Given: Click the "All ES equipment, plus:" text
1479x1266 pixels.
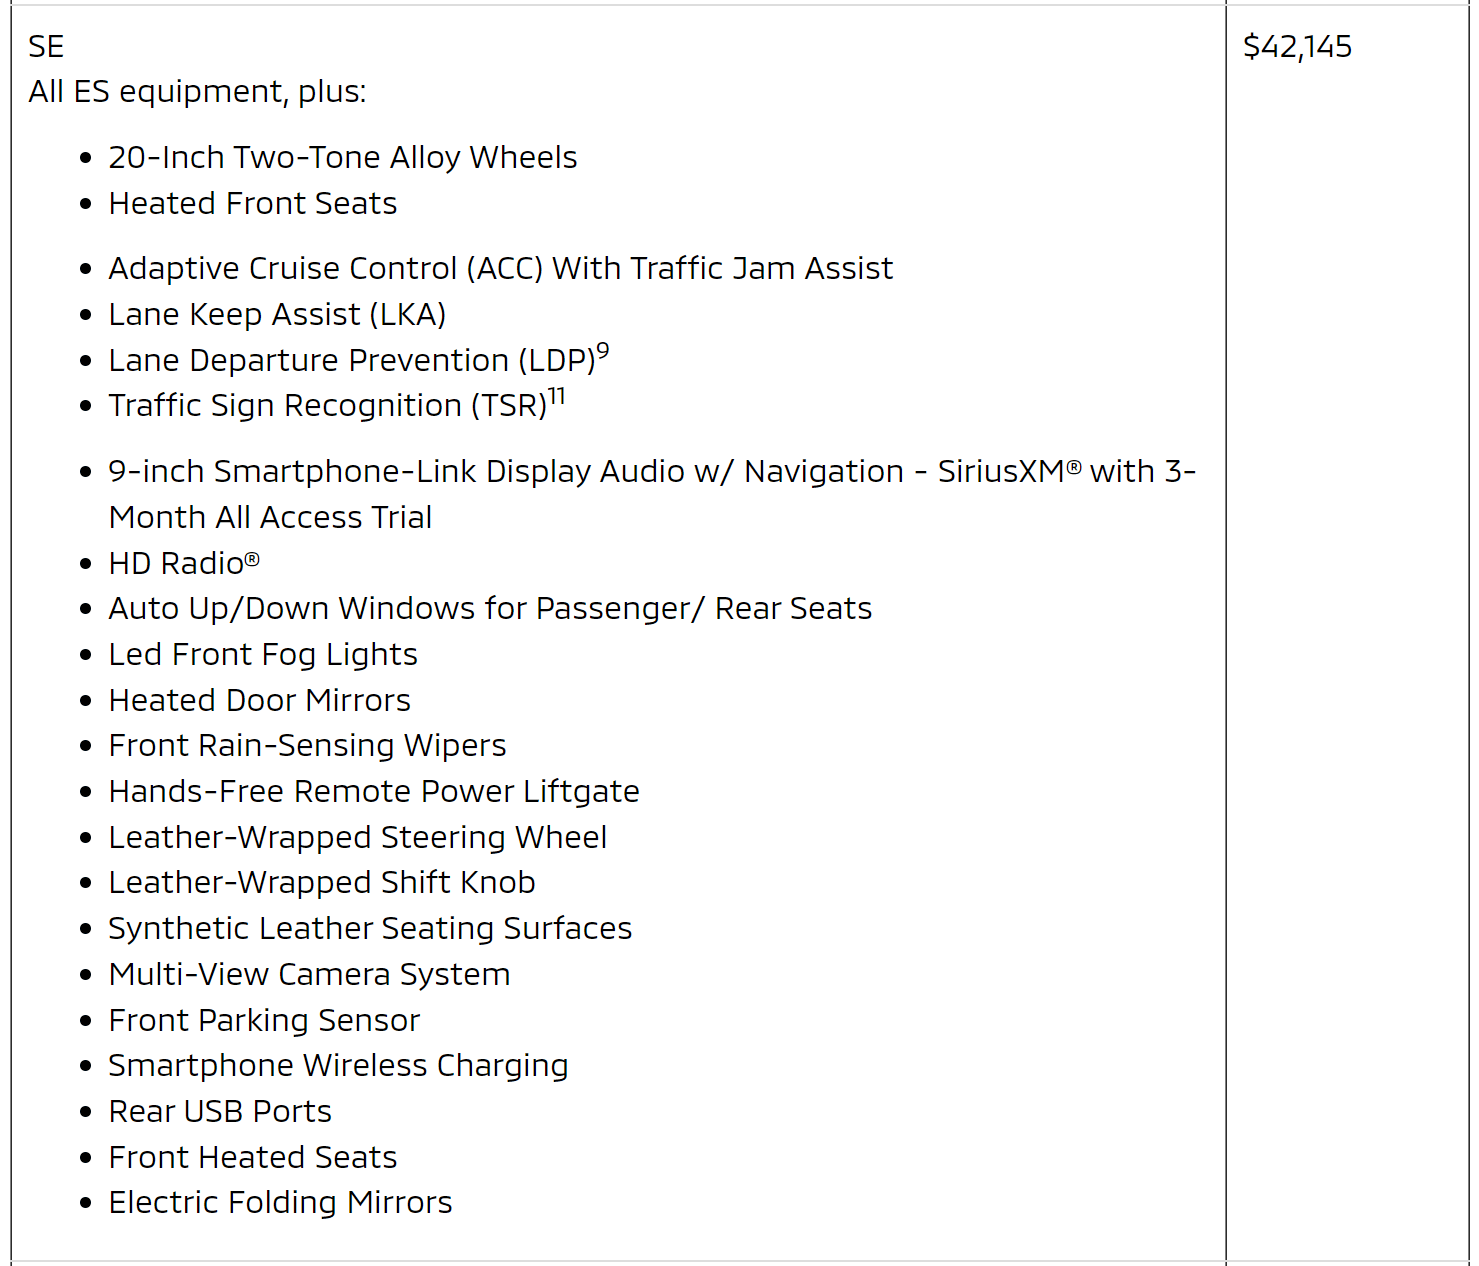Looking at the screenshot, I should coord(197,92).
